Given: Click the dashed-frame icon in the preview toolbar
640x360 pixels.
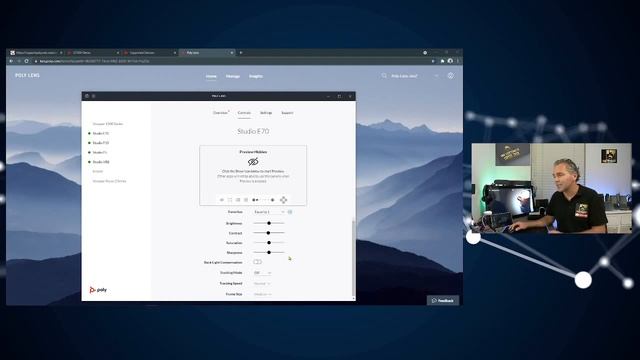Looking at the screenshot, I should point(230,200).
